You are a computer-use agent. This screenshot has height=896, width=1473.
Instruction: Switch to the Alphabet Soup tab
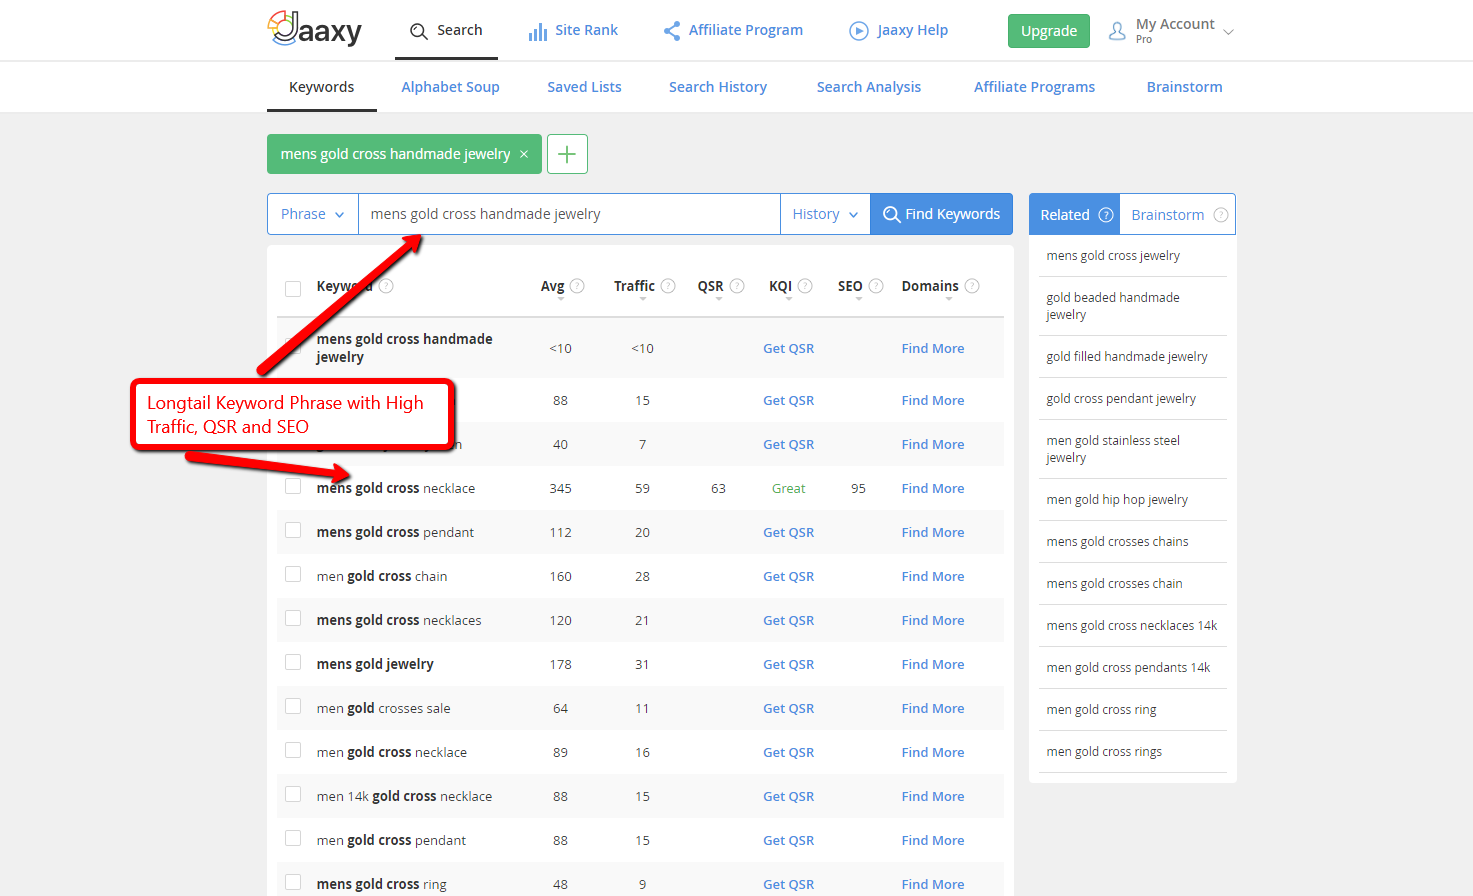point(450,87)
